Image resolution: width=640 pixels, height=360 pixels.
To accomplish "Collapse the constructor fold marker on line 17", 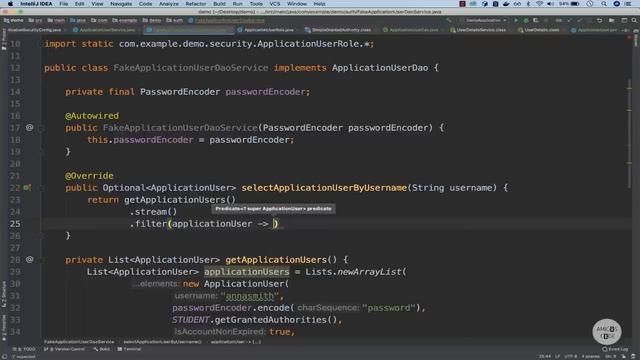I will click(x=41, y=128).
